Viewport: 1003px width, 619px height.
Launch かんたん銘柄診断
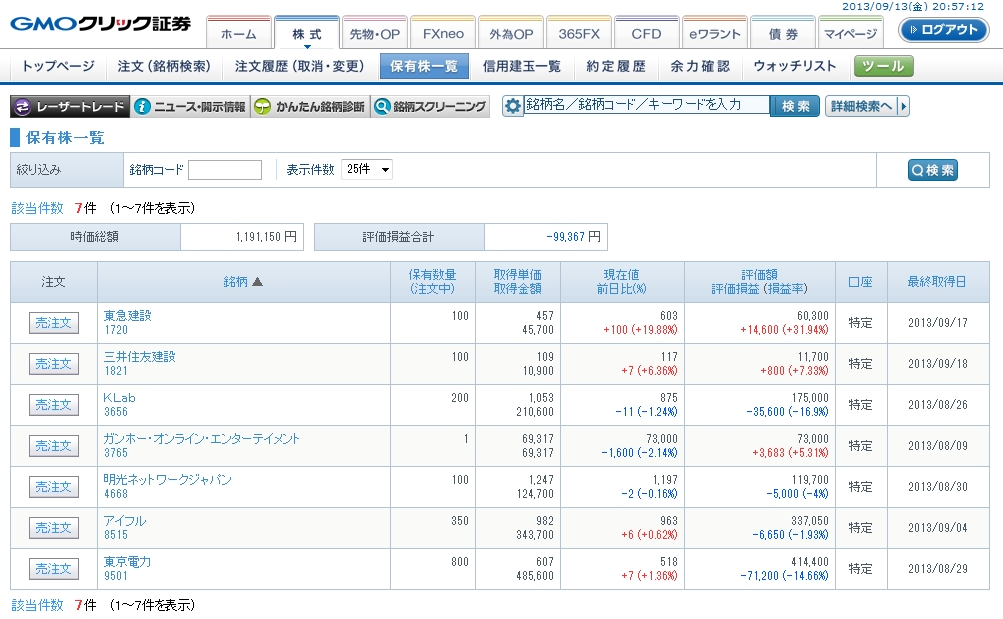point(309,107)
